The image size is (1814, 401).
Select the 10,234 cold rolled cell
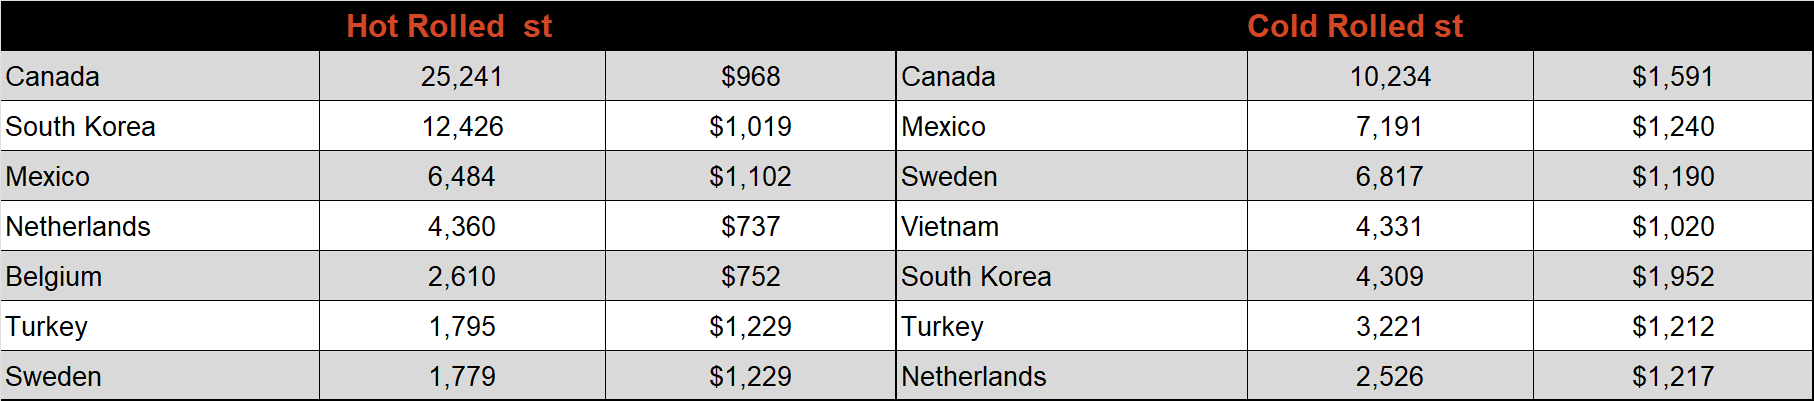coord(1390,76)
